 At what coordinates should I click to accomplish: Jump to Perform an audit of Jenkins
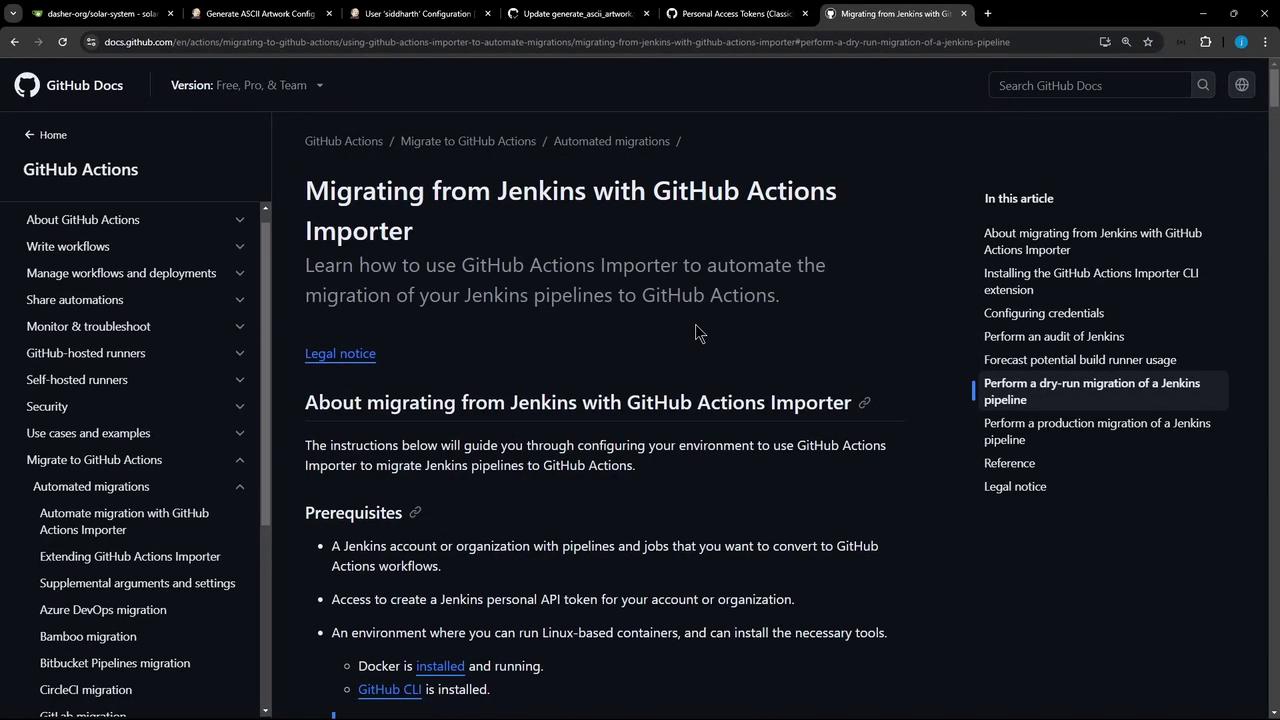[1054, 337]
